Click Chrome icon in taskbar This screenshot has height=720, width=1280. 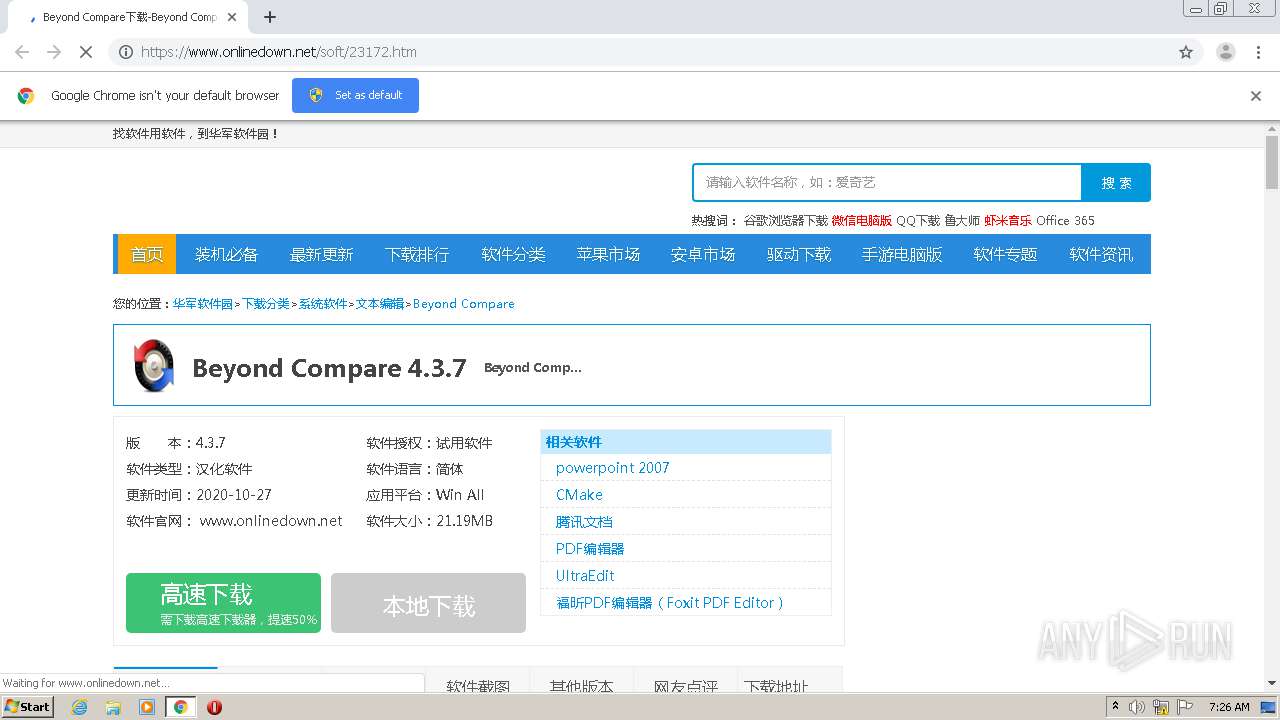click(x=180, y=707)
